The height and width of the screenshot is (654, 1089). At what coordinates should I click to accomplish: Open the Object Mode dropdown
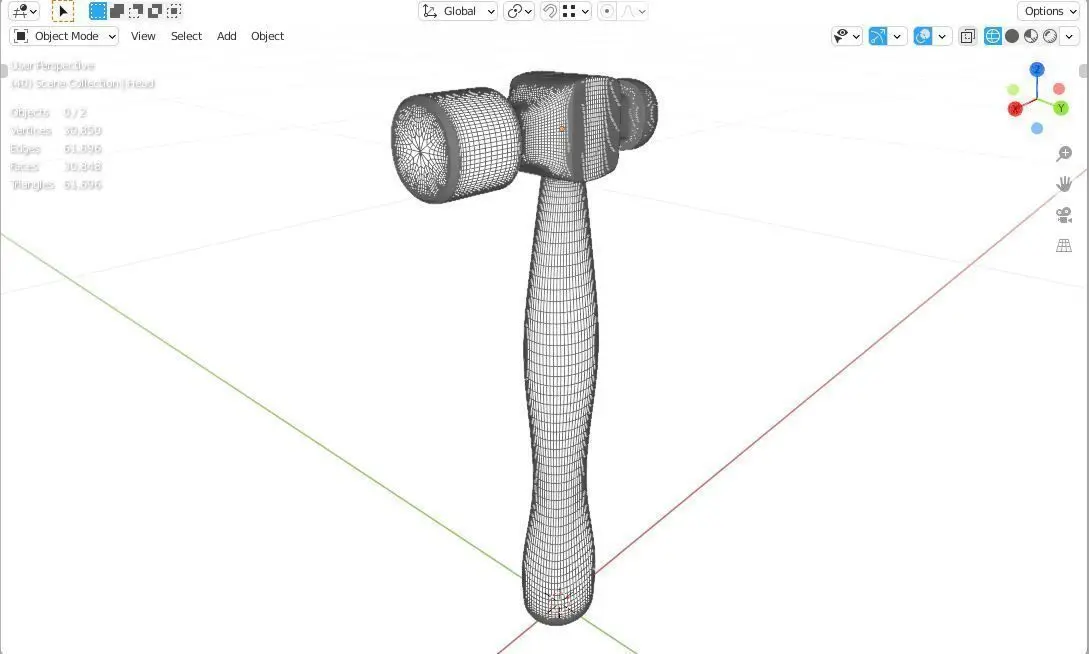[x=64, y=36]
